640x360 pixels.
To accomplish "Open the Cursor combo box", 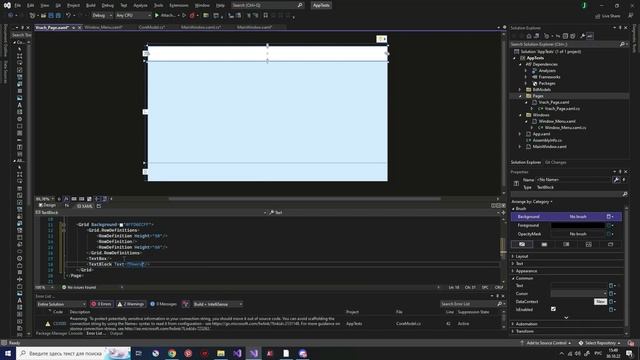I will point(579,293).
